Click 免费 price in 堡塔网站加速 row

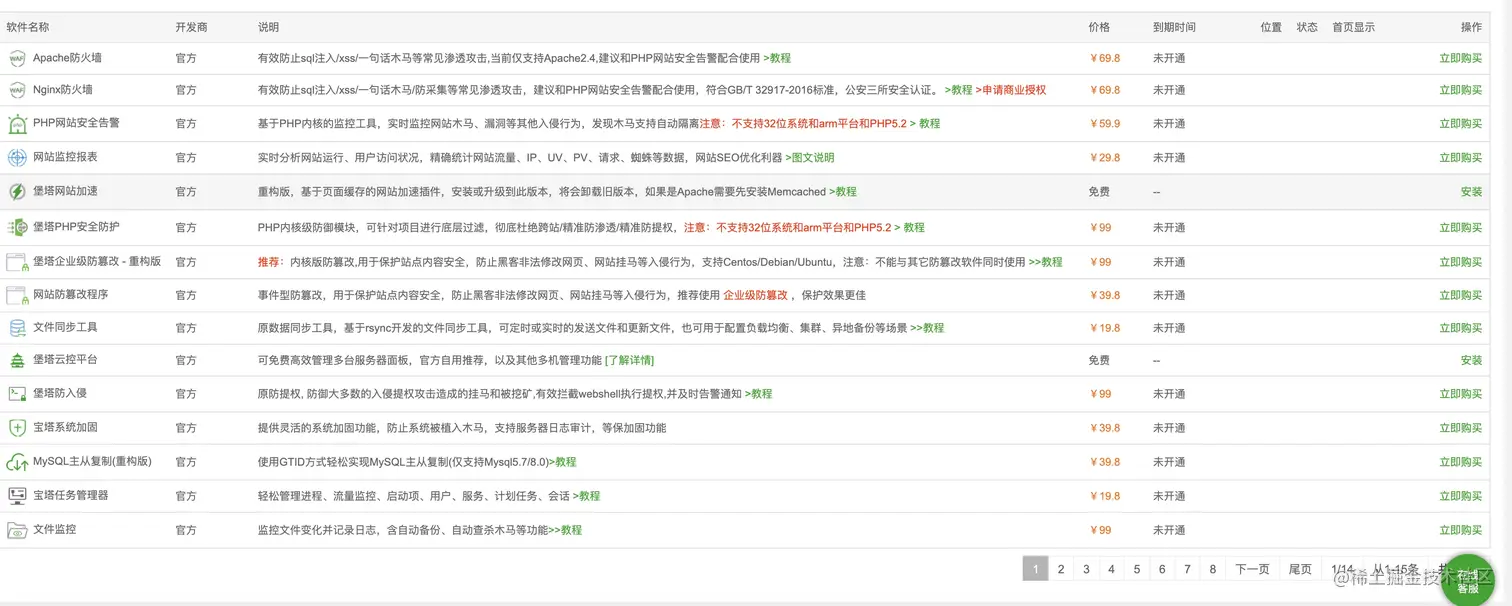click(1099, 192)
